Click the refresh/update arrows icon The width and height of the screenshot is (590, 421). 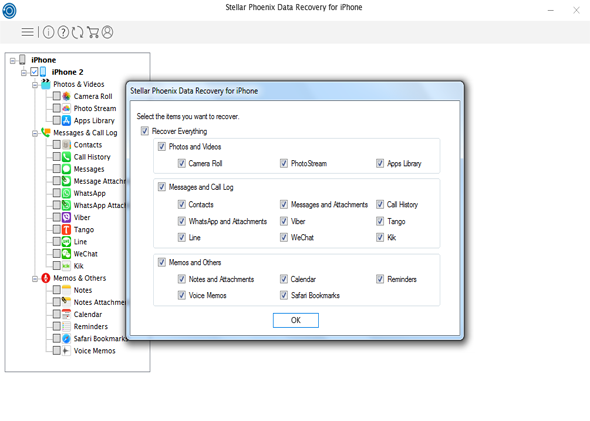(x=78, y=32)
